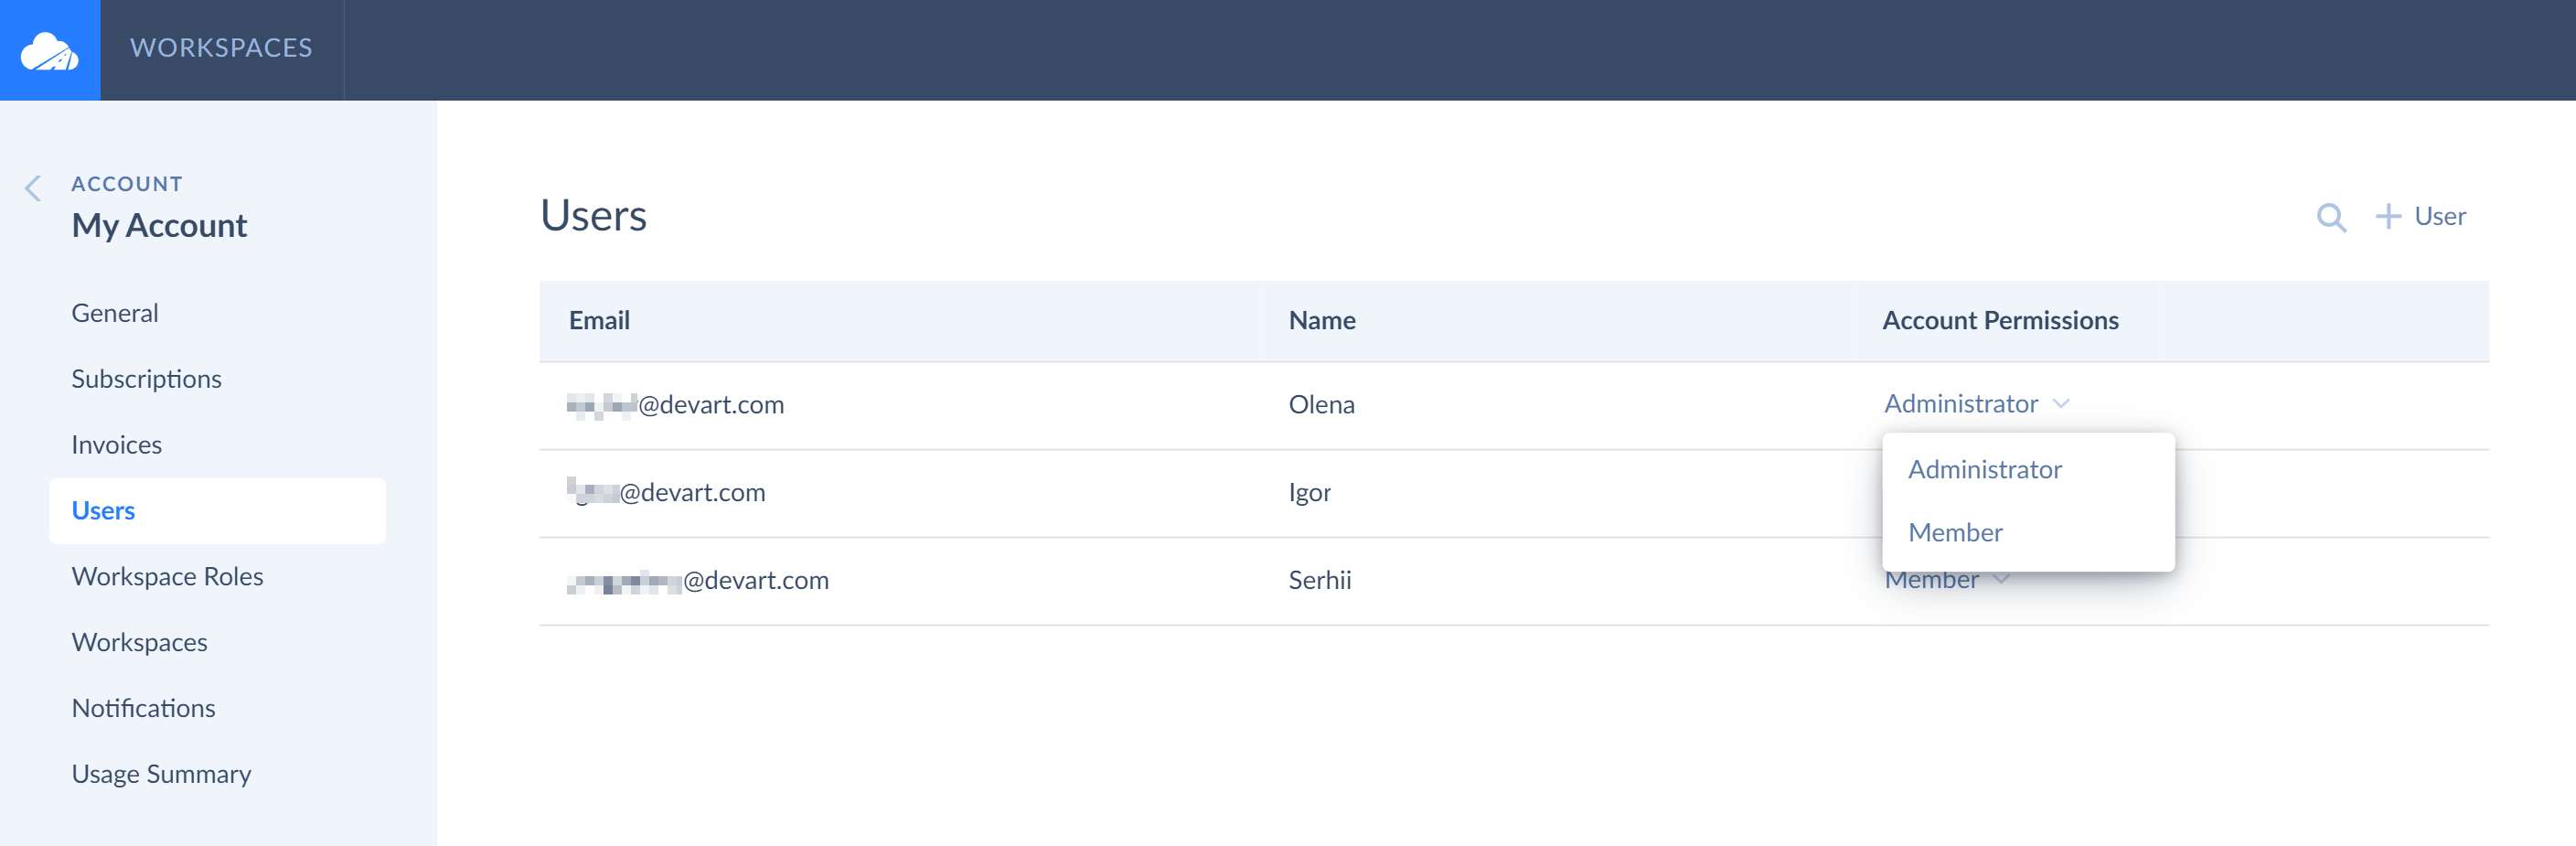
Task: Sort by the Email column header
Action: click(599, 320)
